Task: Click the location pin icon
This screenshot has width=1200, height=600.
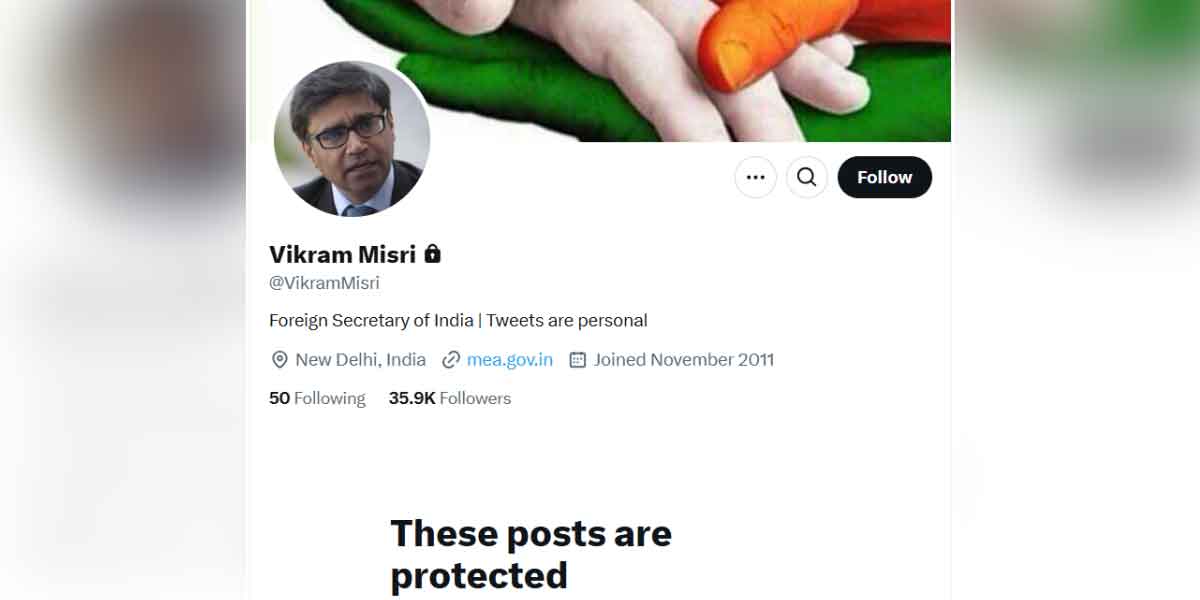Action: 279,360
